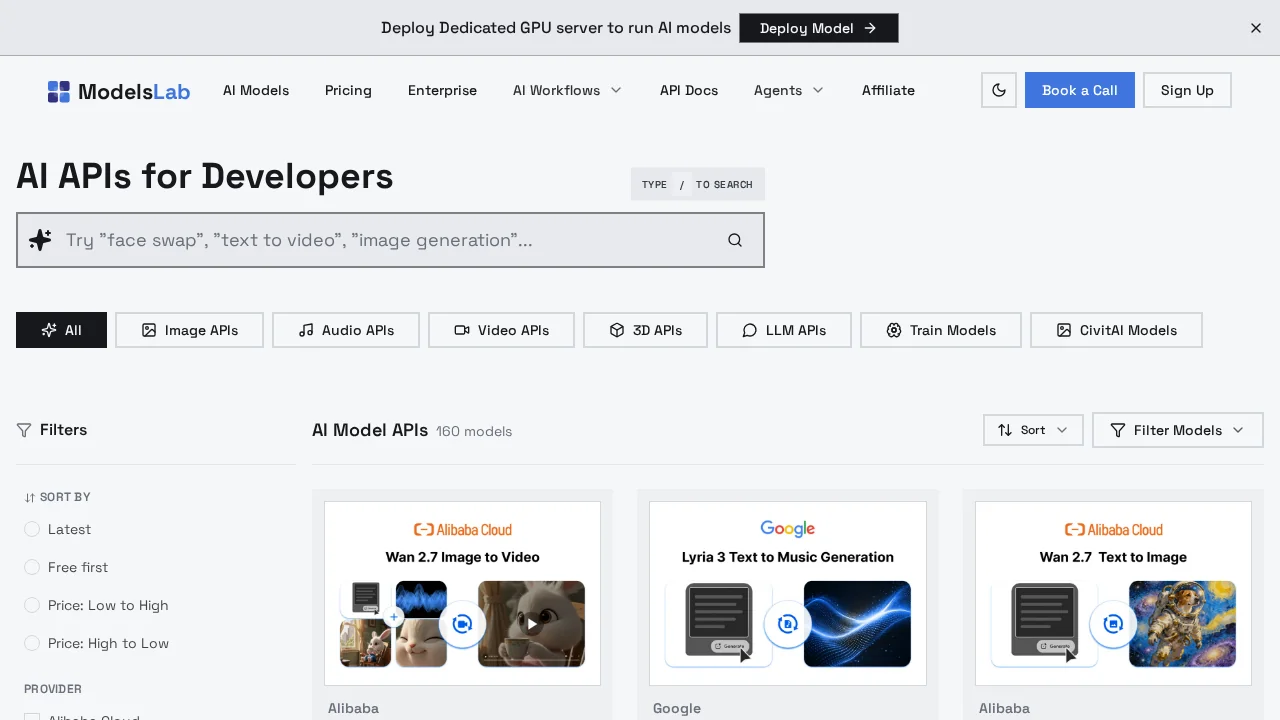Toggle dark mode with the moon icon

[998, 90]
